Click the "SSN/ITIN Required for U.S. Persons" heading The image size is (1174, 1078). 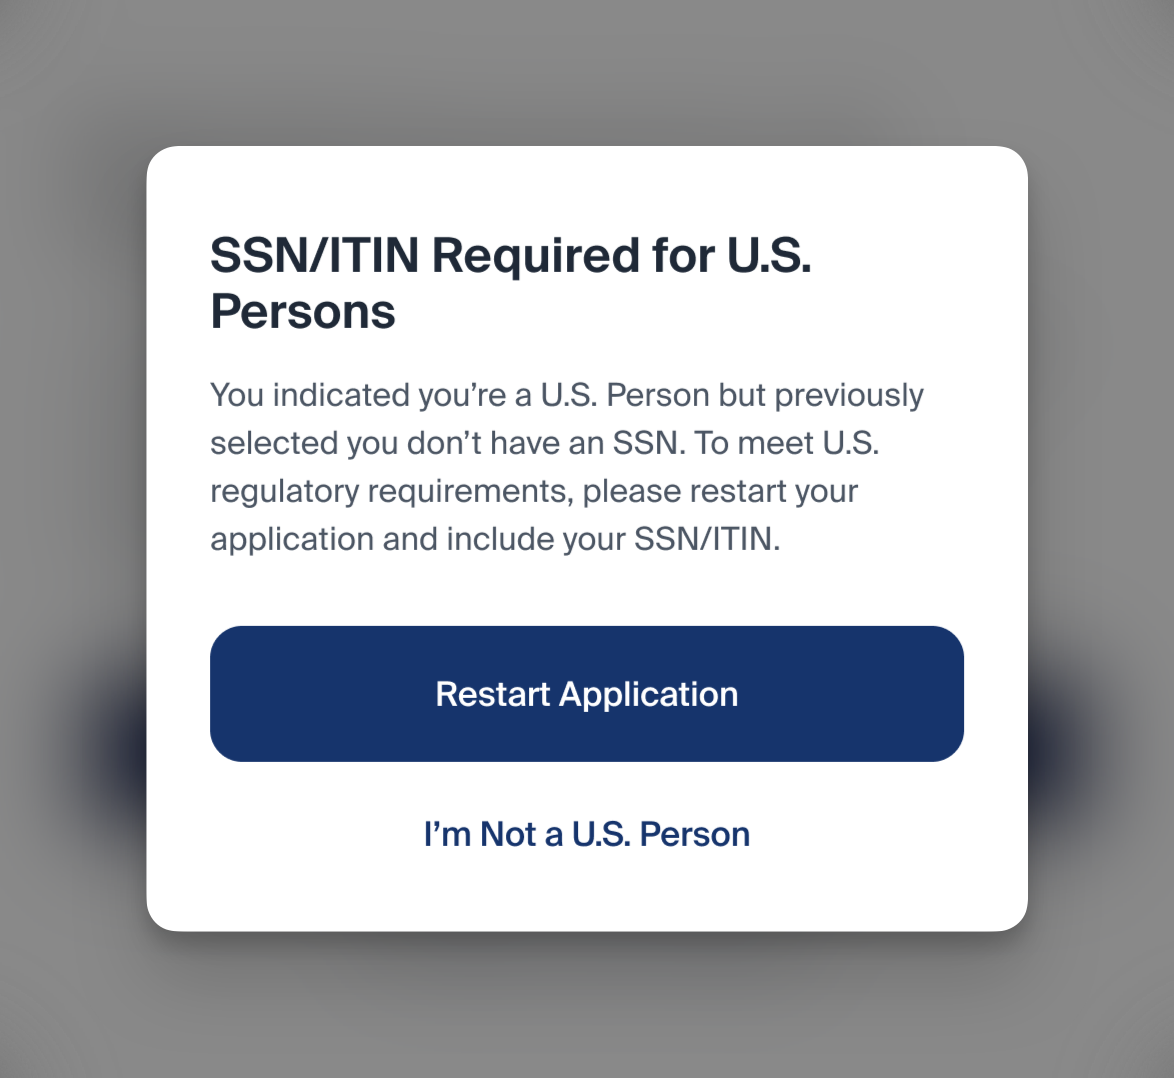coord(510,283)
